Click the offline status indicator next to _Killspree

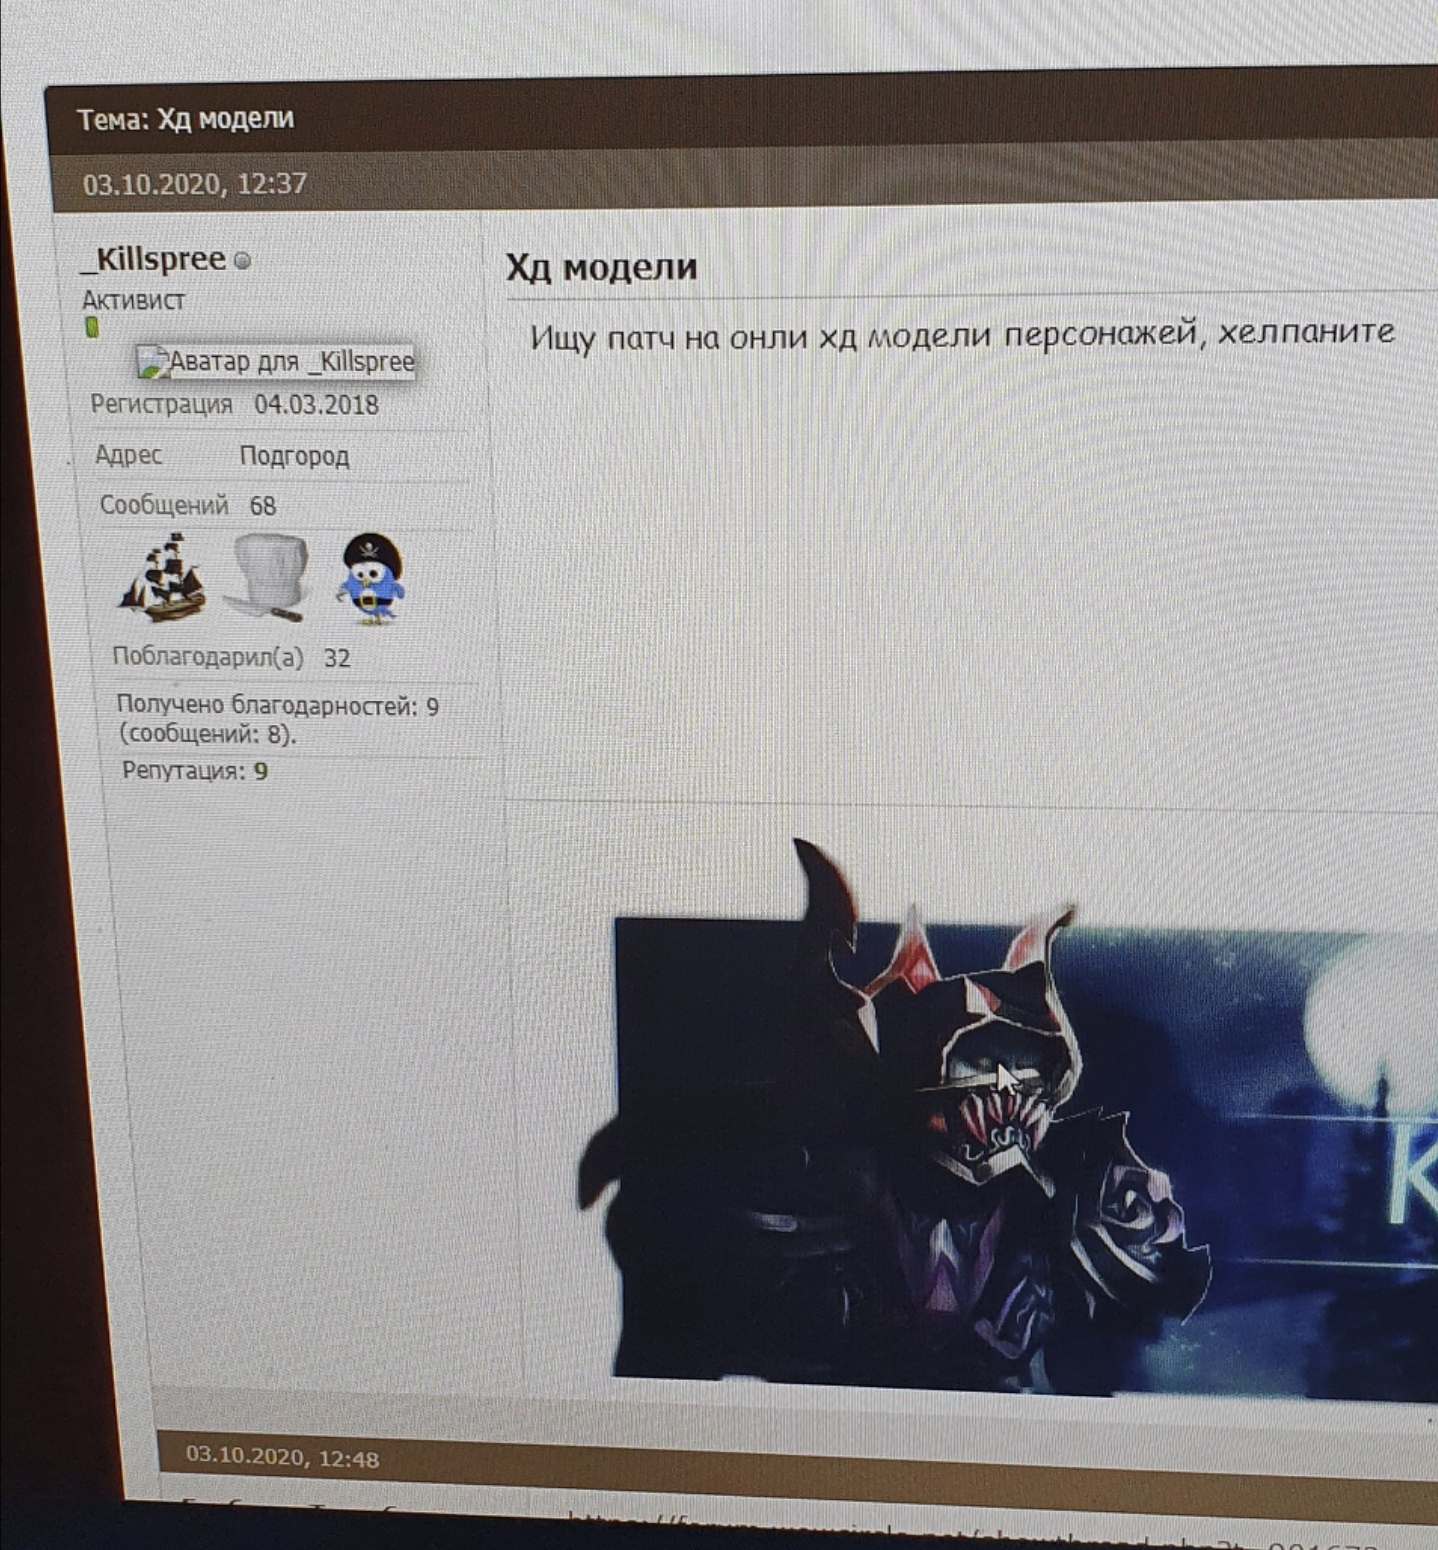tap(242, 261)
